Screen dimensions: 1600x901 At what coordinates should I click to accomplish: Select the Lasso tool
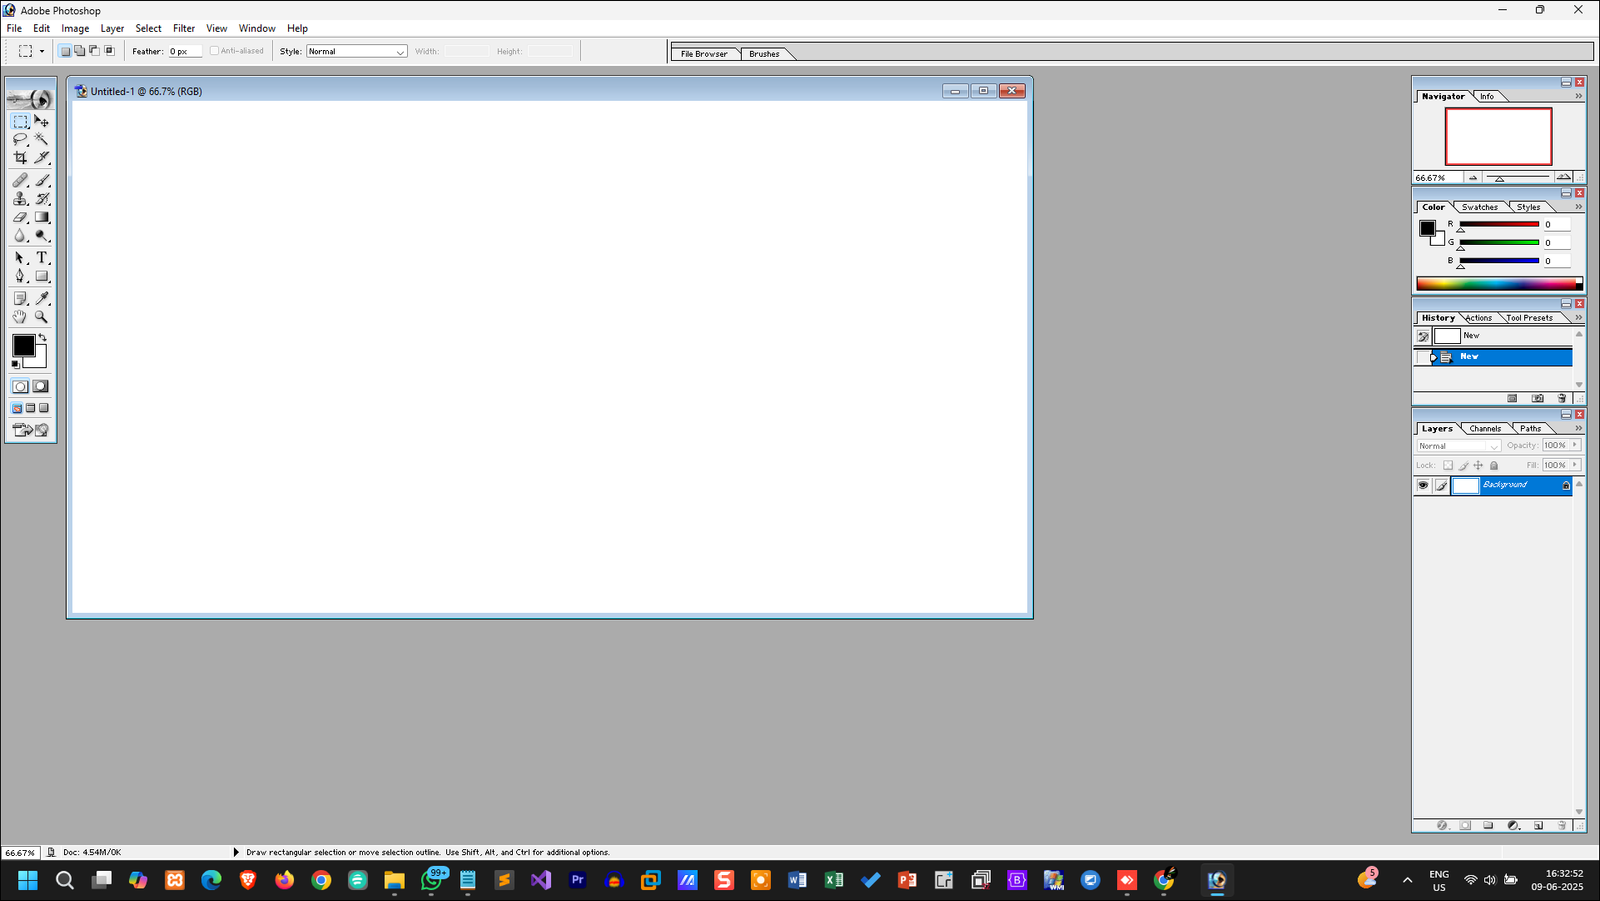pos(20,139)
